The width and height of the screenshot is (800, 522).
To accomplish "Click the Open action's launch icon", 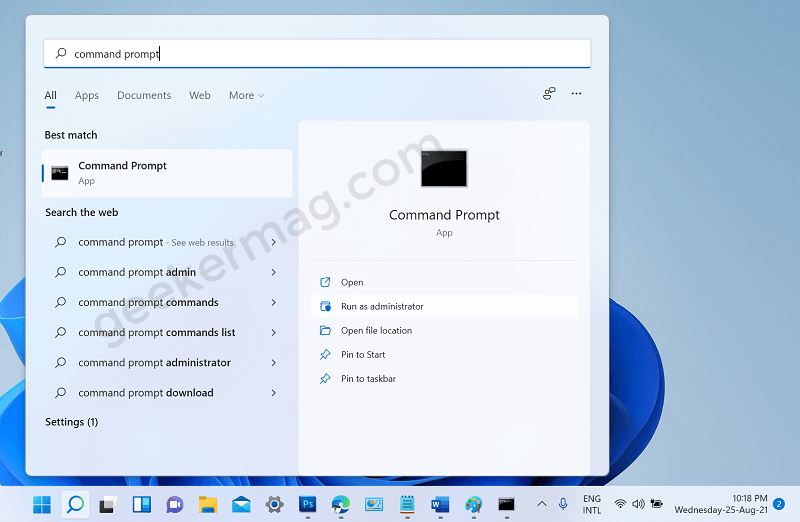I will point(325,282).
